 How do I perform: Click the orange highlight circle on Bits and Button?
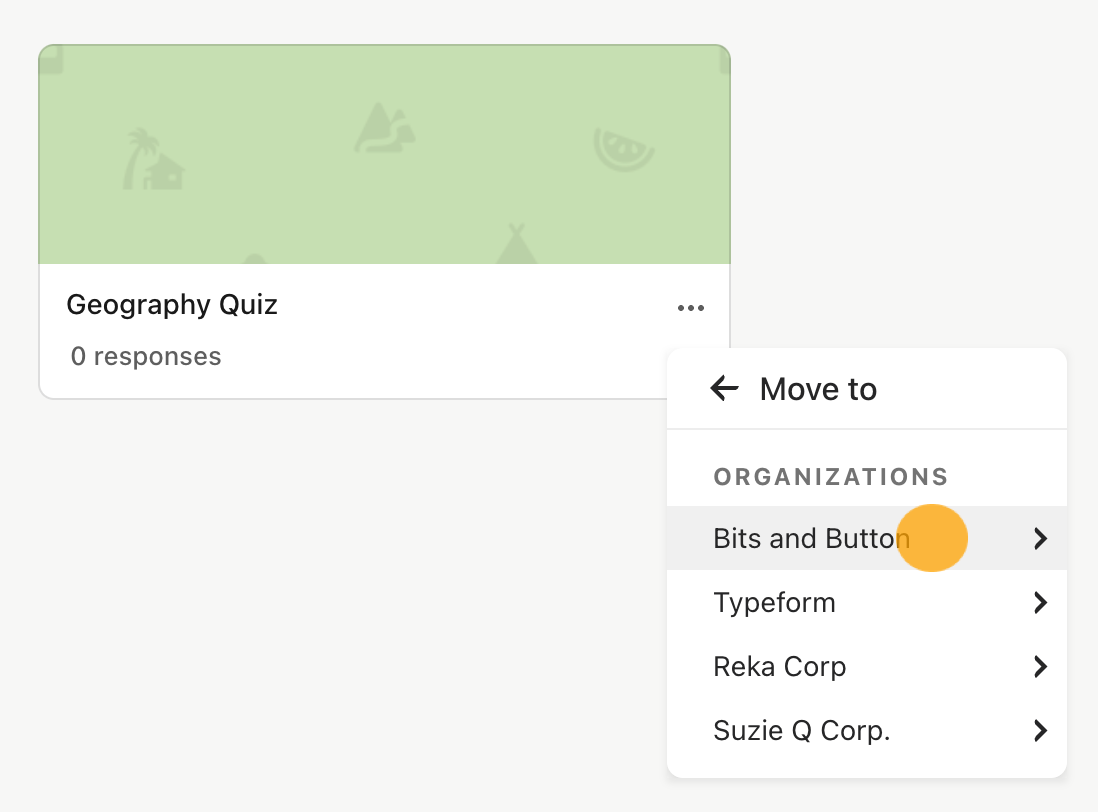point(932,538)
